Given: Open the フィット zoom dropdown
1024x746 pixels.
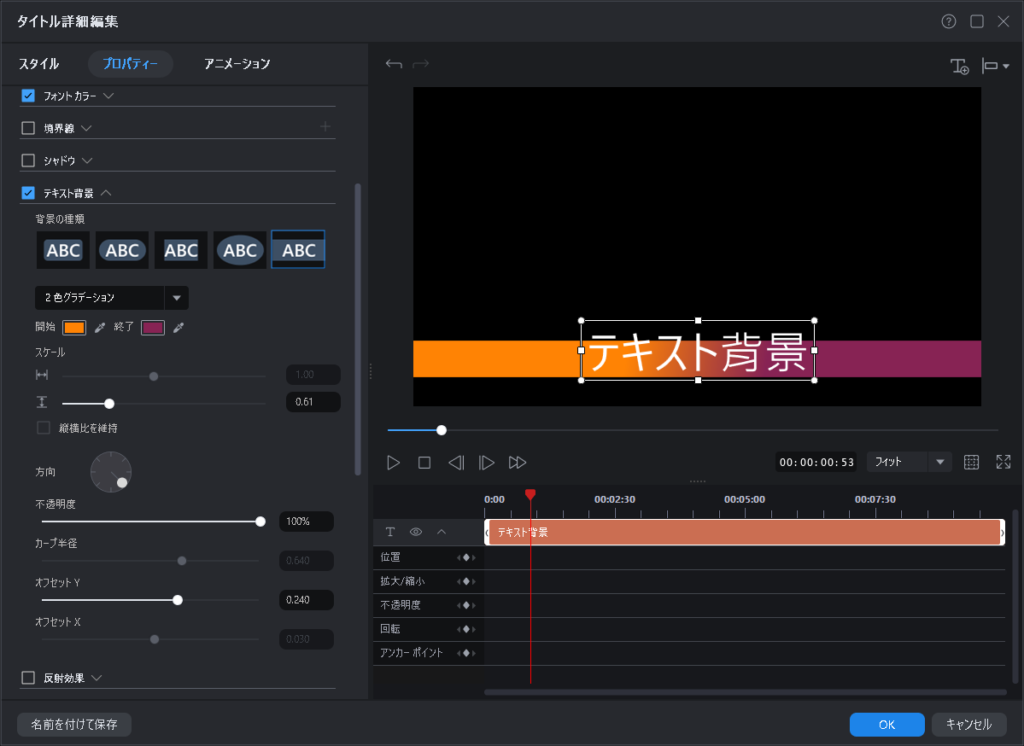Looking at the screenshot, I should click(x=939, y=462).
